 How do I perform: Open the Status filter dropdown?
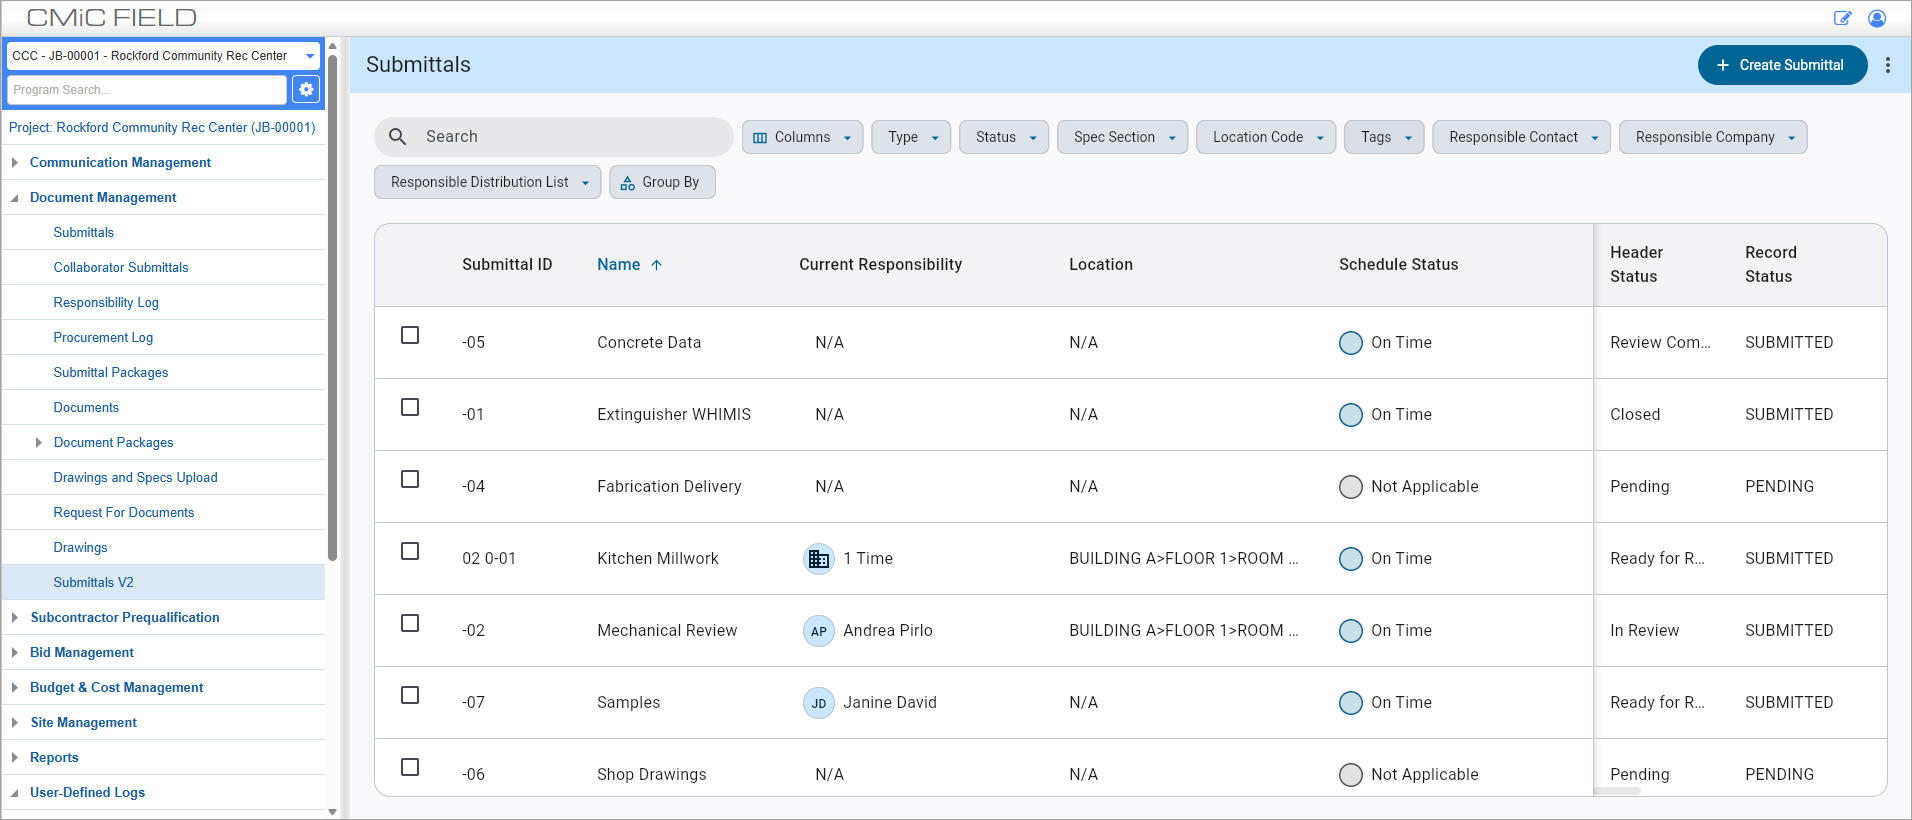[1005, 137]
